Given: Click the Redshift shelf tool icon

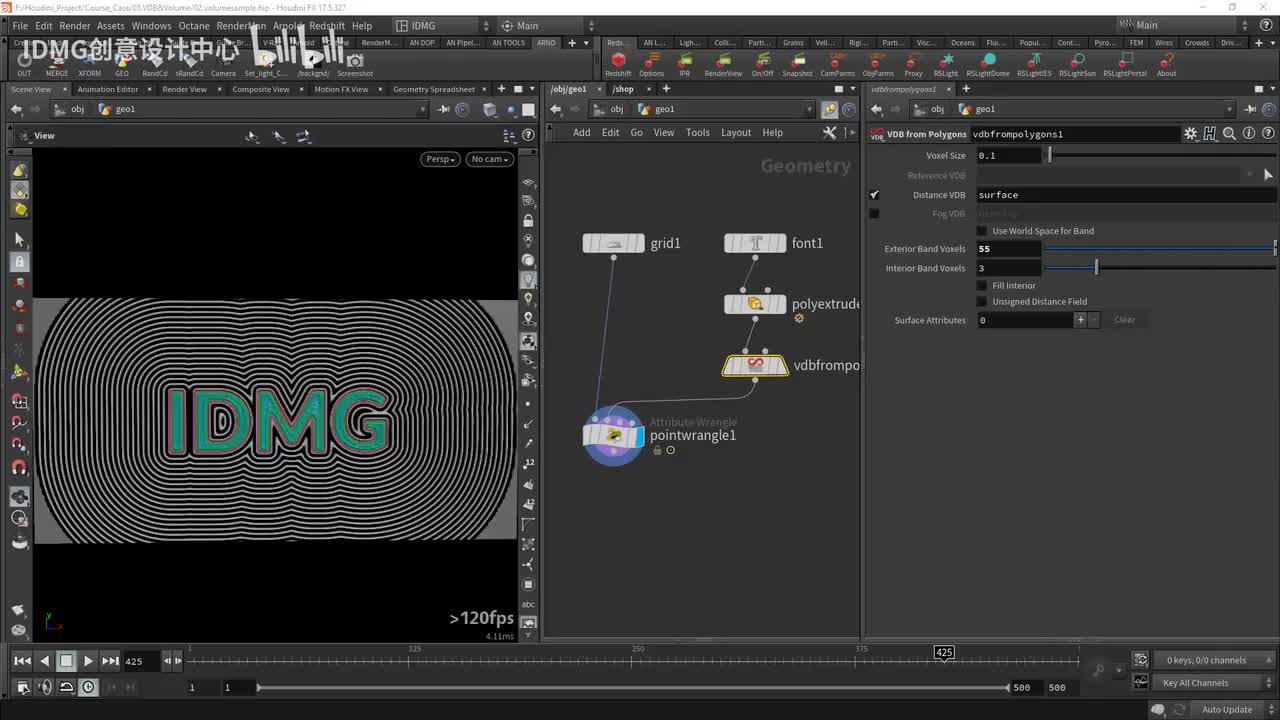Looking at the screenshot, I should coord(618,60).
